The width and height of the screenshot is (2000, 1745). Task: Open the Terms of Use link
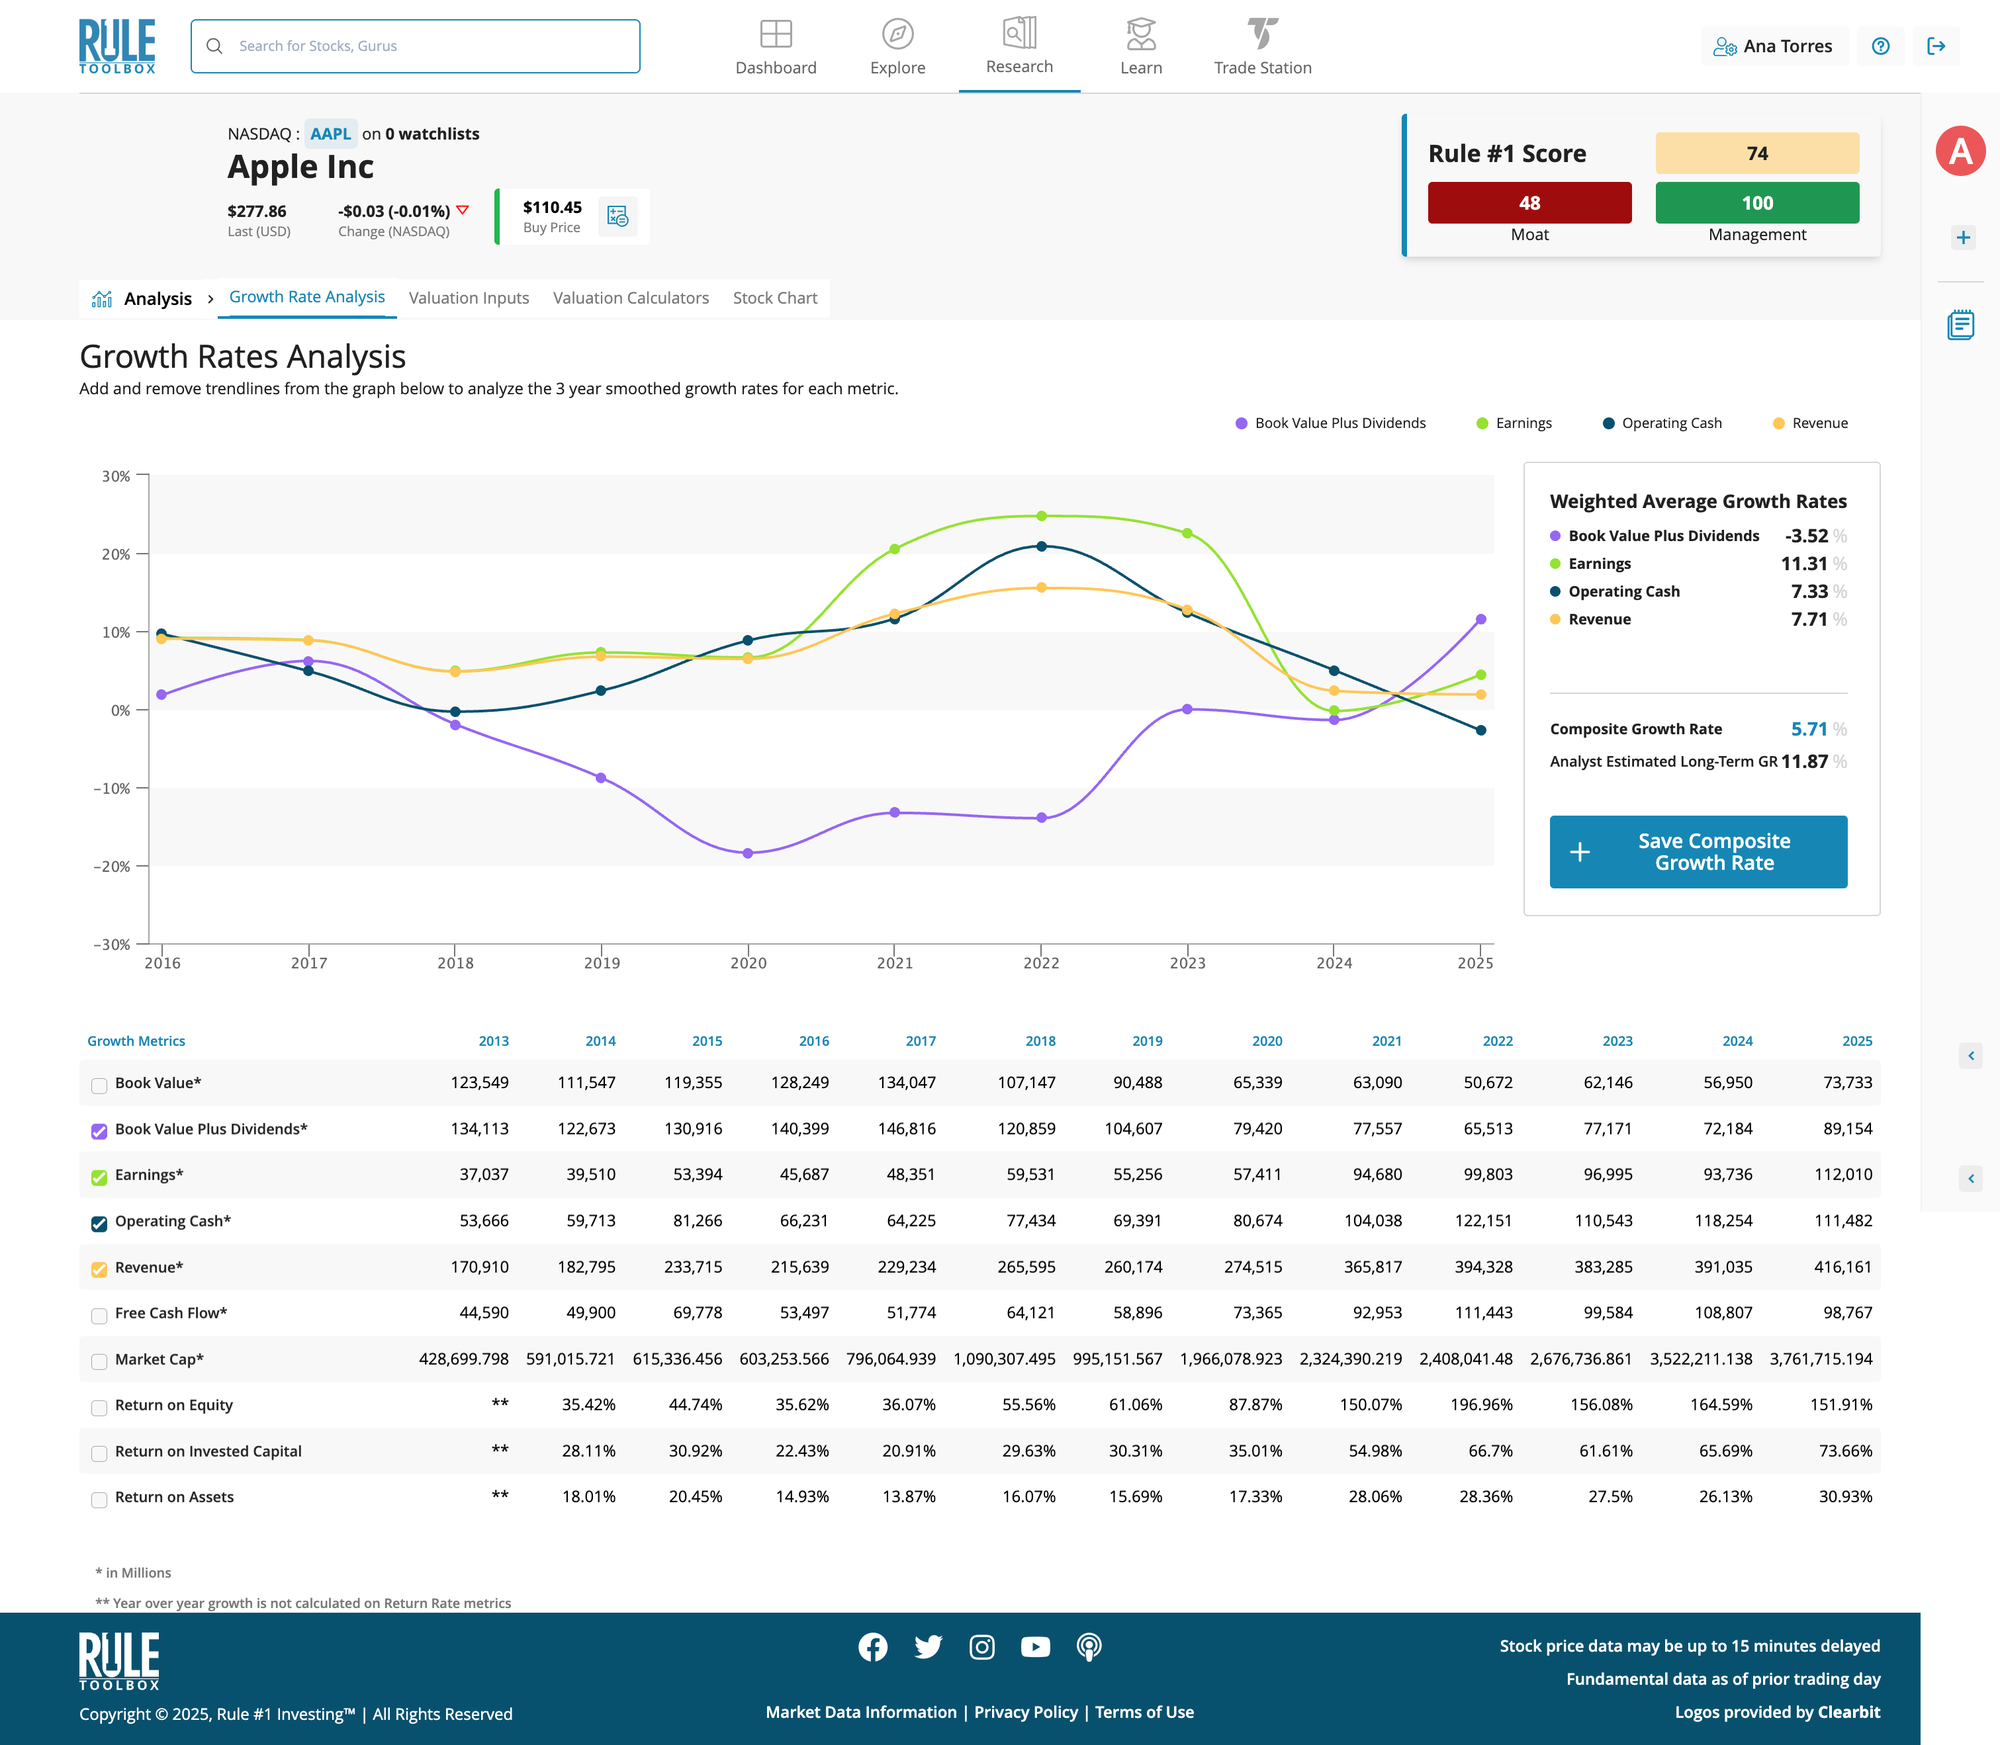click(x=1144, y=1712)
